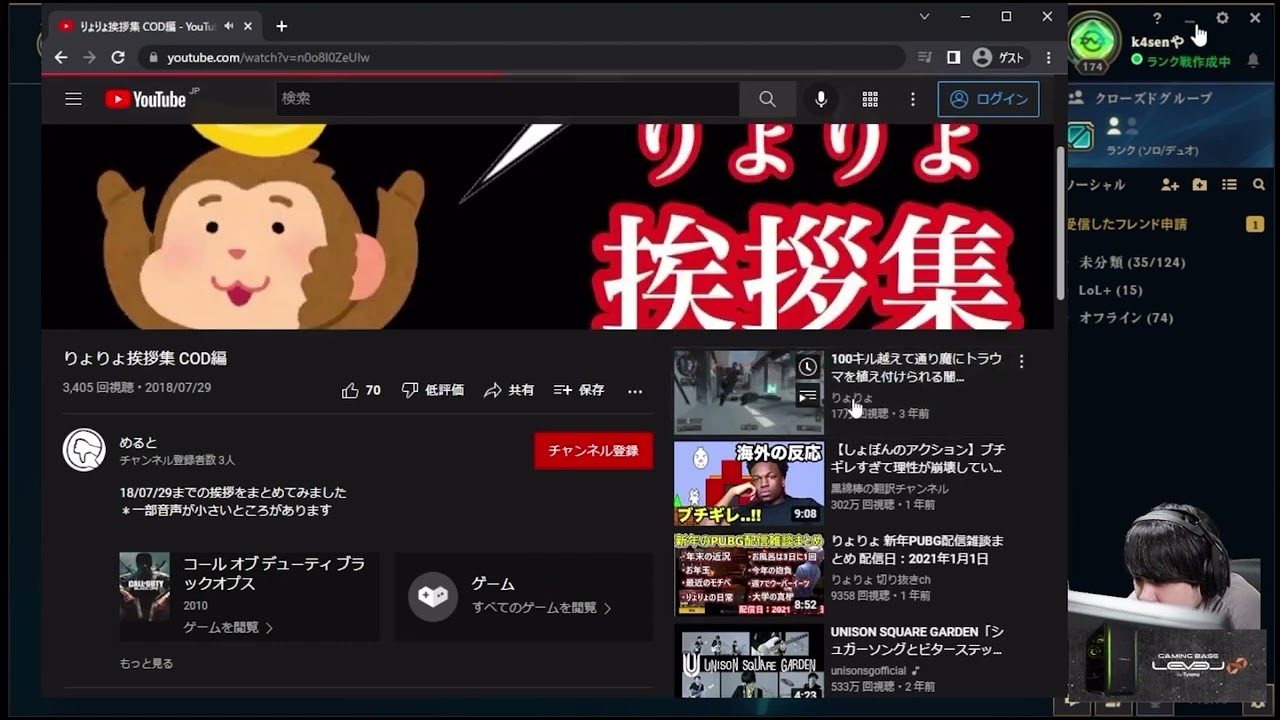
Task: Expand description with もっと見る
Action: coord(146,663)
